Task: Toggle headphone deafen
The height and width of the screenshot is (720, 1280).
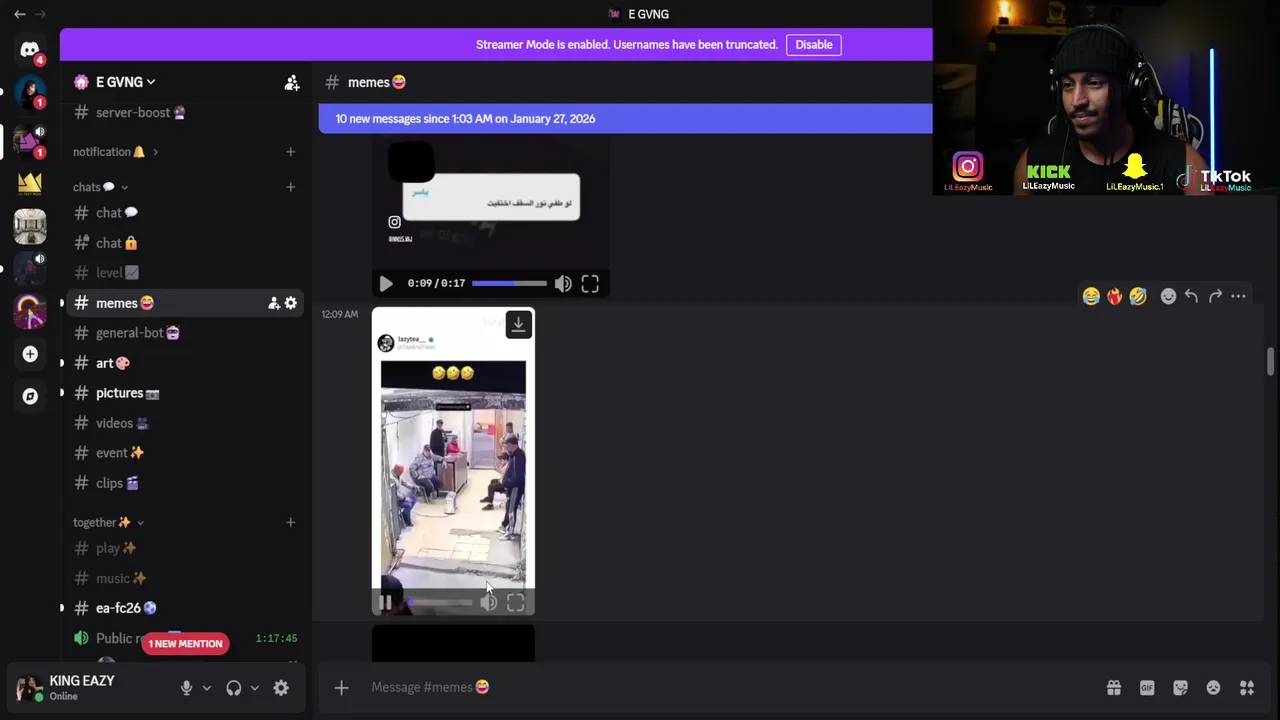Action: pos(233,688)
